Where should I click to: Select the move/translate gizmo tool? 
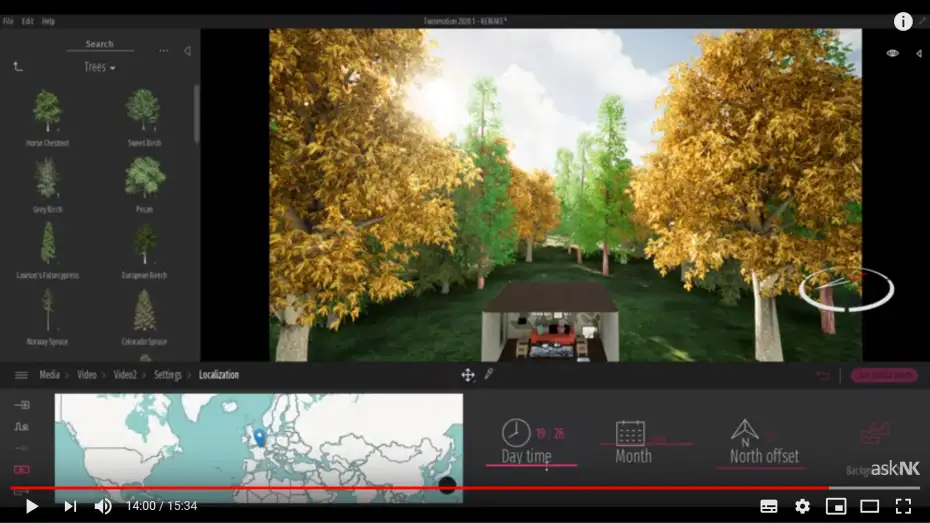468,375
